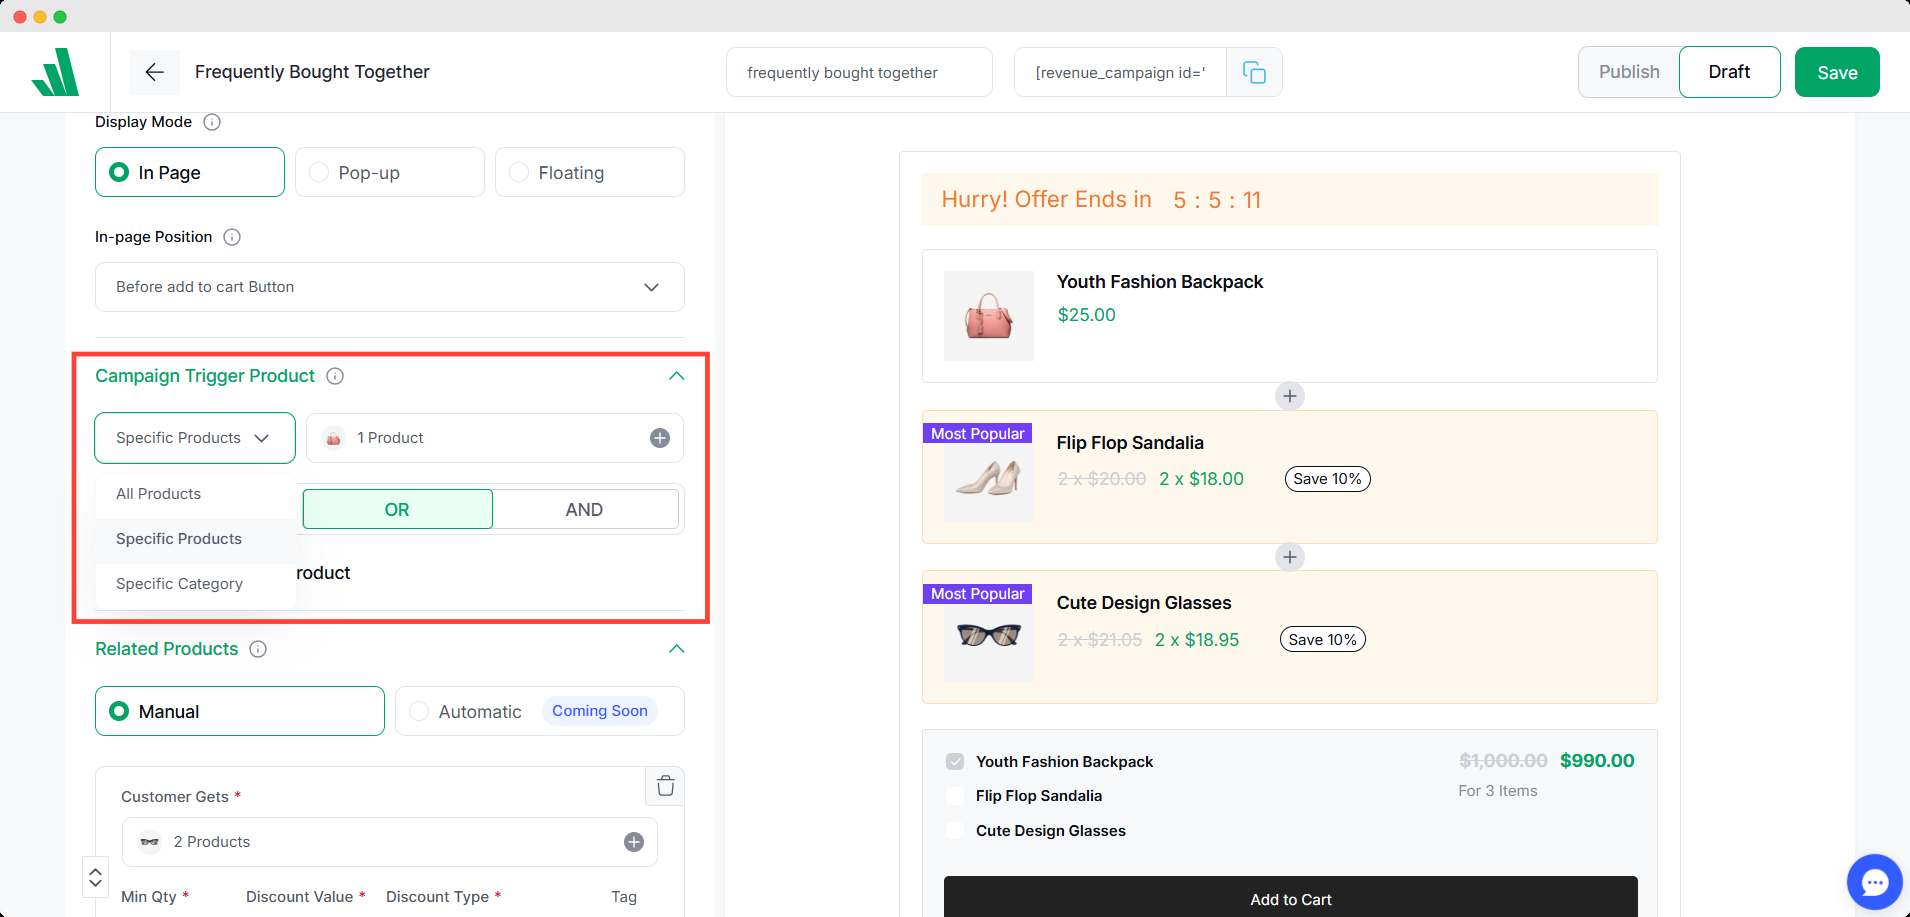Click the green app logo icon

[55, 72]
